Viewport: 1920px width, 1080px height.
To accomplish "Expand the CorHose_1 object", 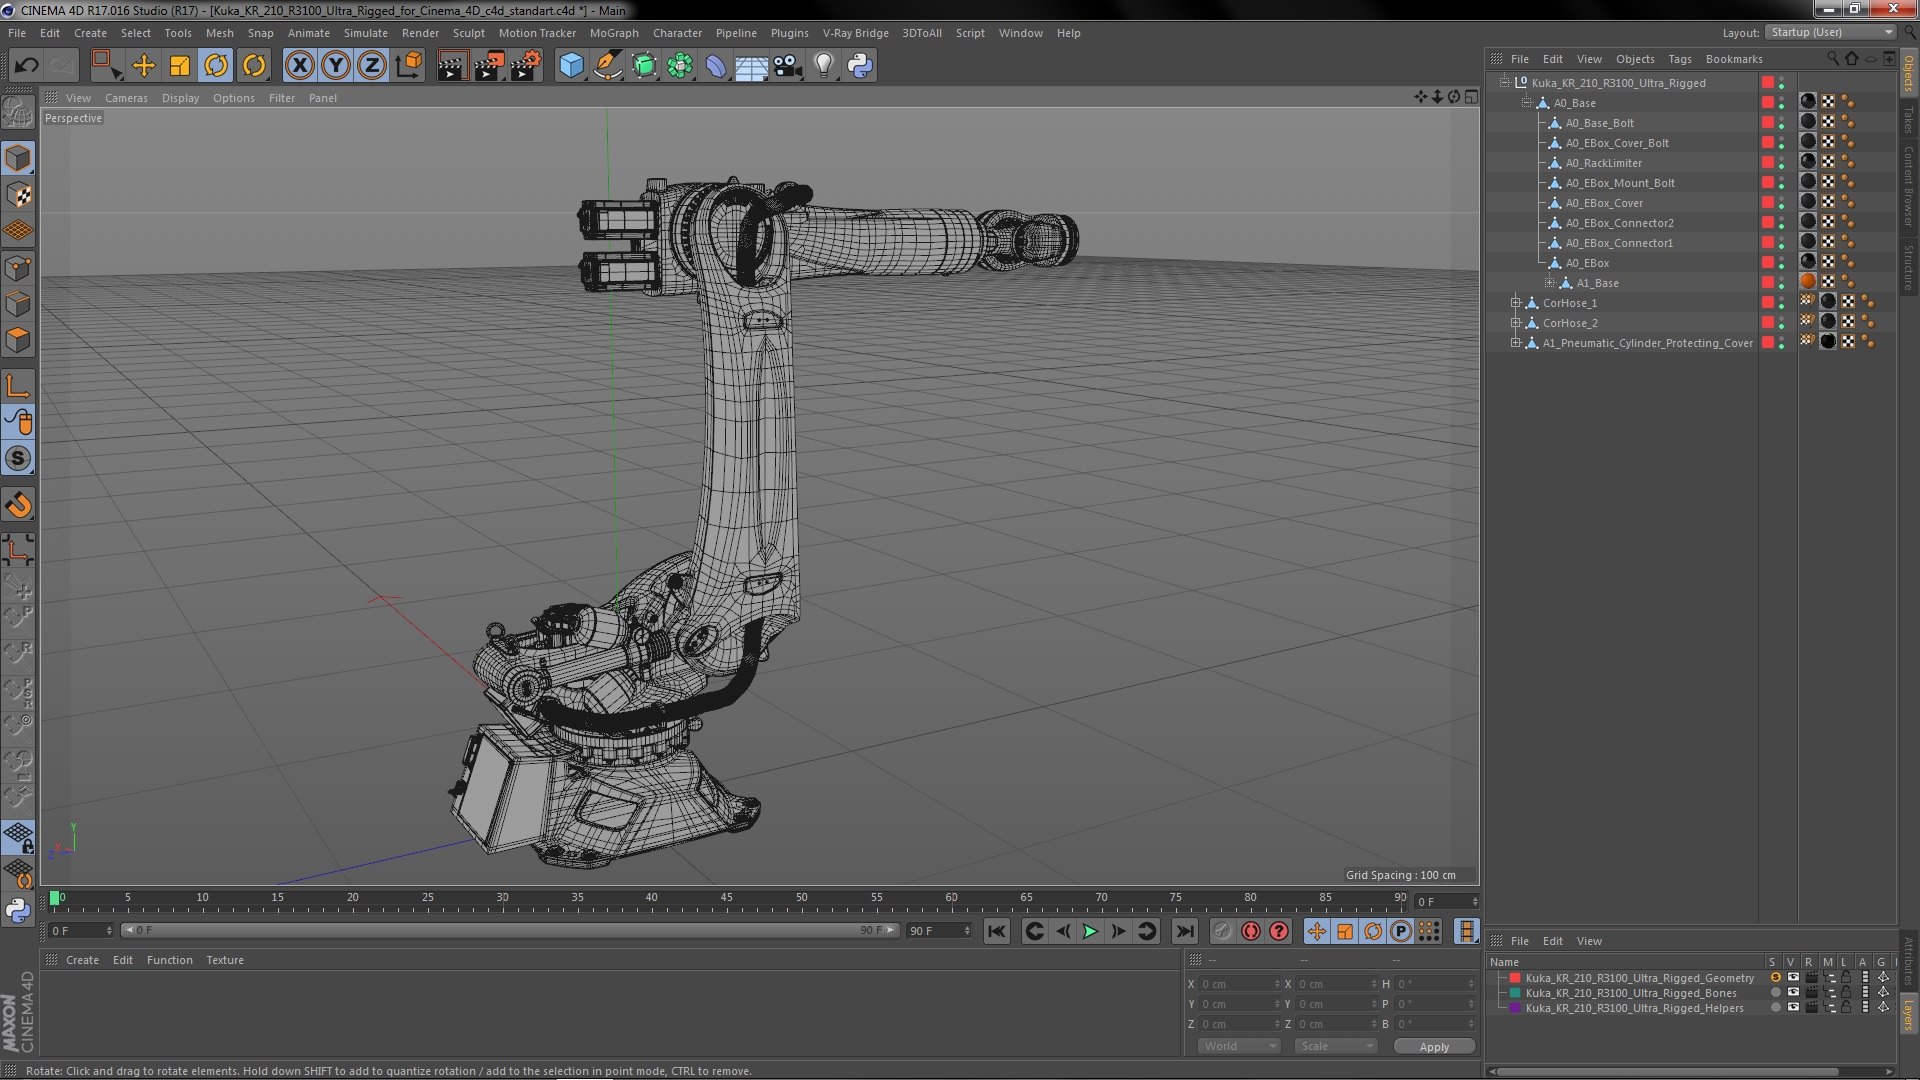I will pos(1516,303).
